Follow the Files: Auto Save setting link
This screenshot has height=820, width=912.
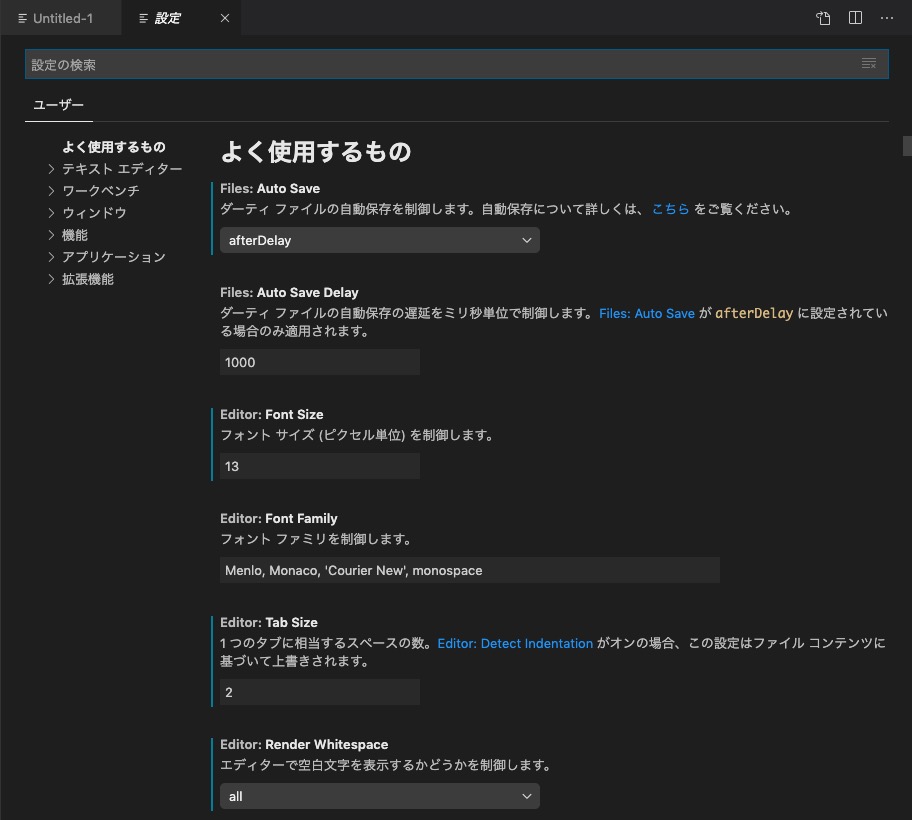point(647,313)
